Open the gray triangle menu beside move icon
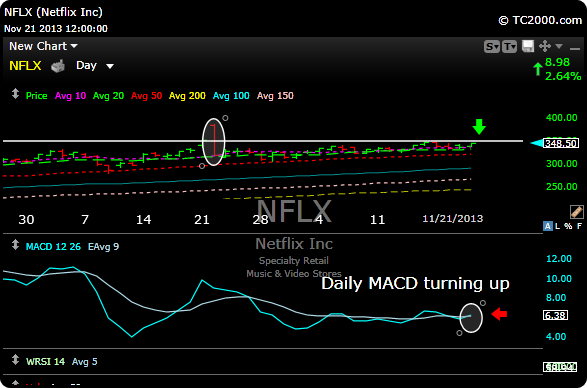 [x=559, y=46]
